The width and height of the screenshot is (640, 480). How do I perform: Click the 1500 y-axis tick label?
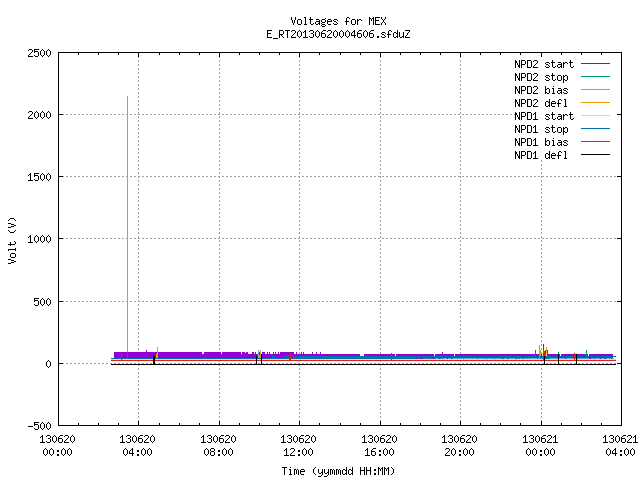tap(40, 177)
